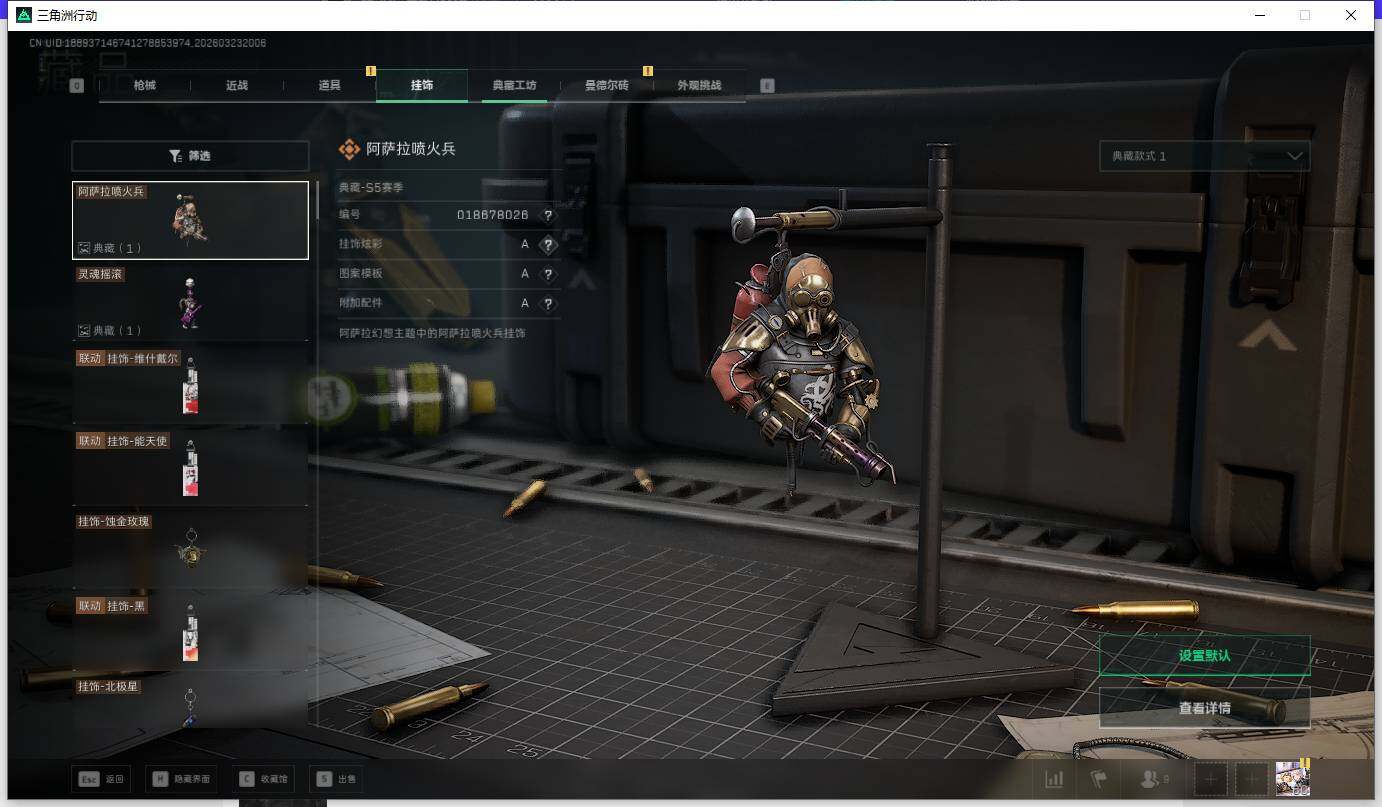The width and height of the screenshot is (1382, 807).
Task: Switch to the 枪械 tab
Action: 145,86
